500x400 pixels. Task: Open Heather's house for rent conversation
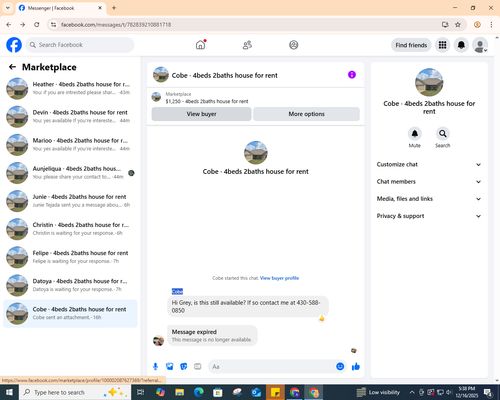[70, 88]
